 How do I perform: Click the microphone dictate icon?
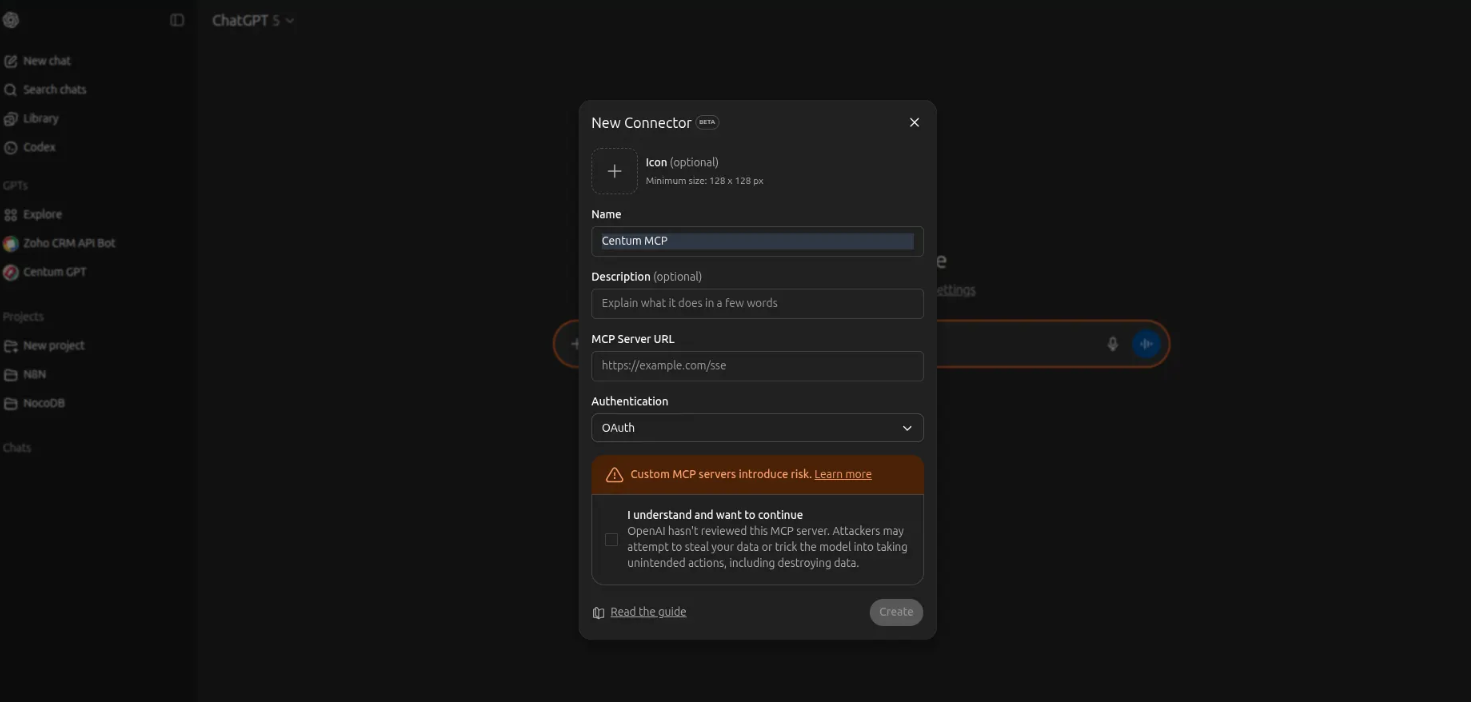[1112, 344]
